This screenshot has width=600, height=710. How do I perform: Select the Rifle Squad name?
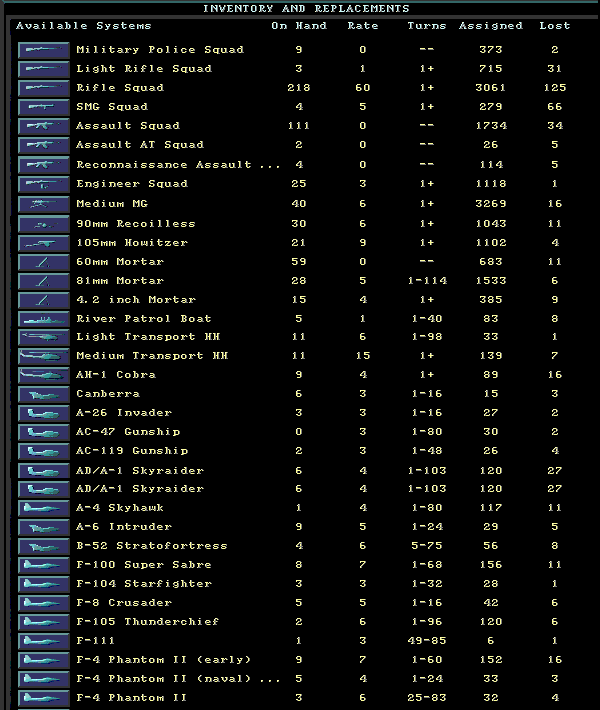120,88
